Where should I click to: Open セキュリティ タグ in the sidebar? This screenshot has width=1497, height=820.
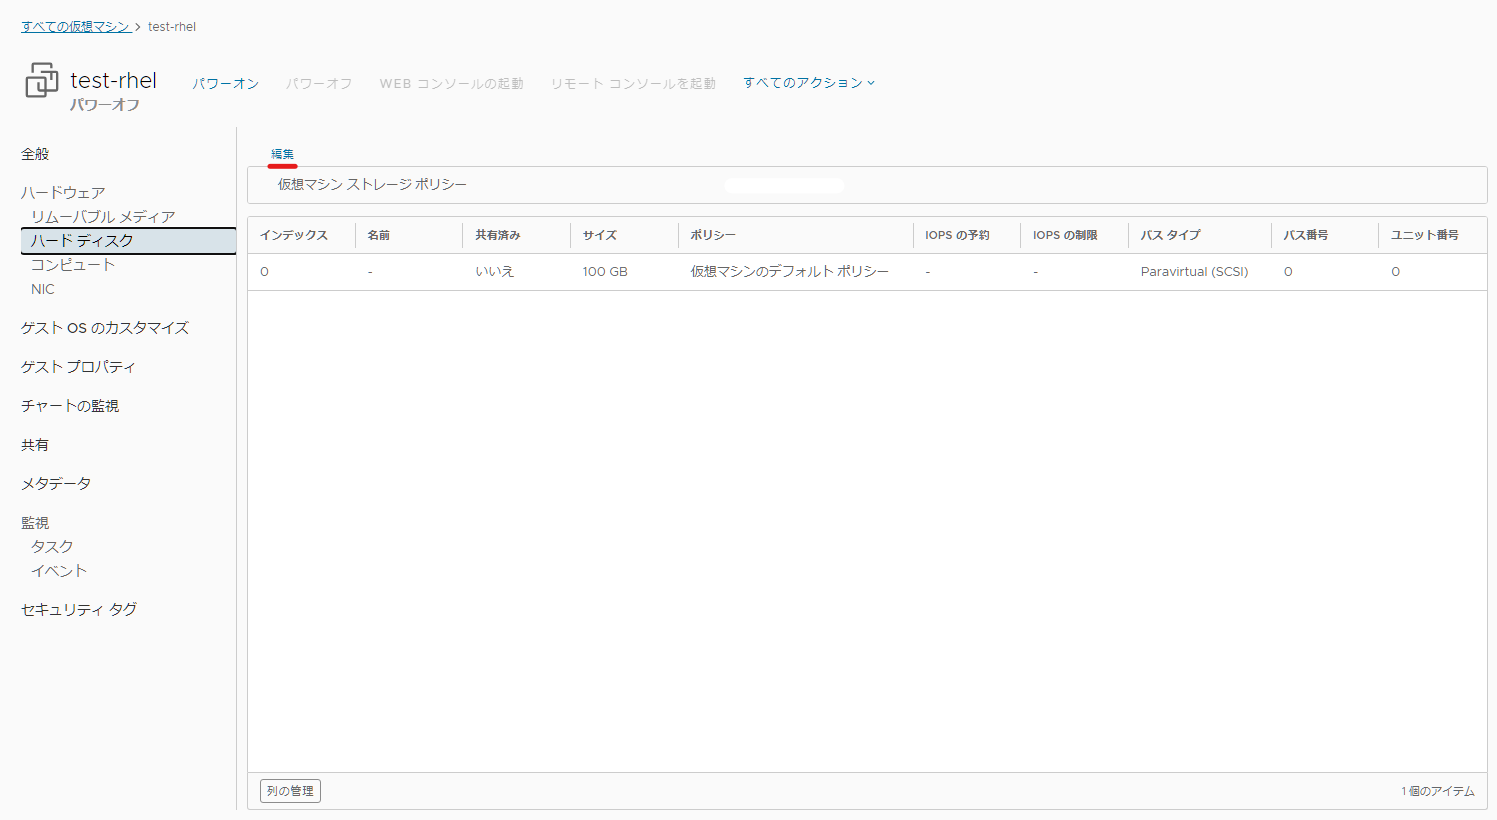coord(79,610)
